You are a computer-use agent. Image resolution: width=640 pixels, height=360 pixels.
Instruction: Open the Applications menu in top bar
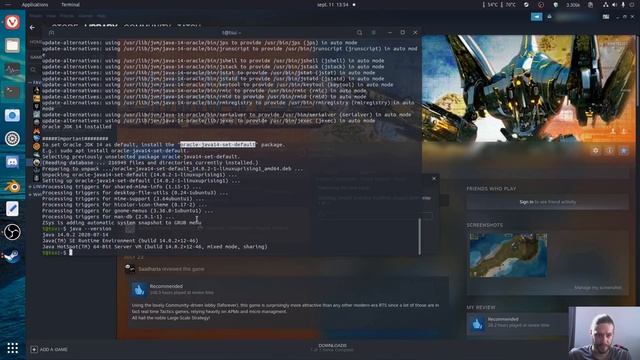[x=35, y=5]
